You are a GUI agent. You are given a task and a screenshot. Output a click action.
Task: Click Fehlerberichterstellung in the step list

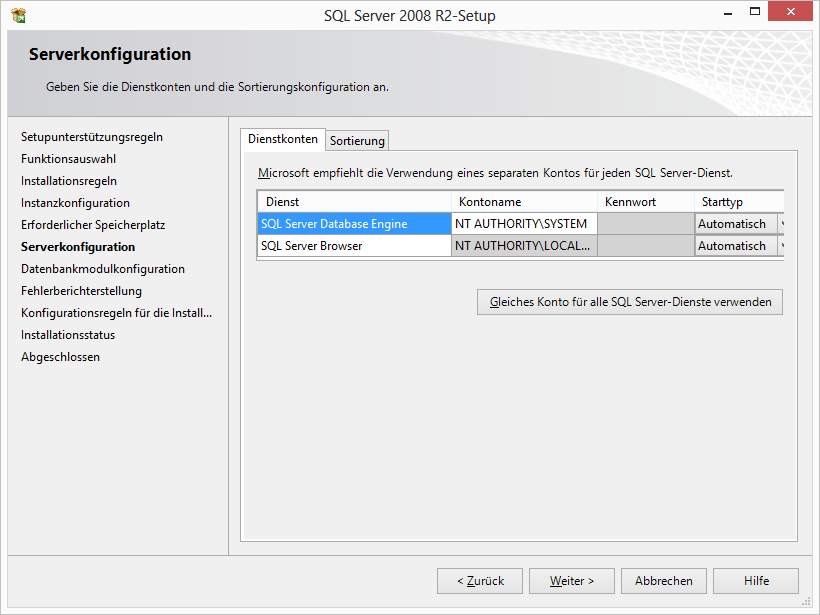pos(82,291)
